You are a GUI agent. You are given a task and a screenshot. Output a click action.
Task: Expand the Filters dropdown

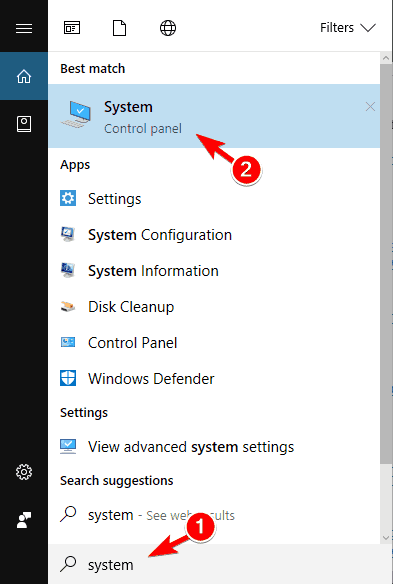point(348,28)
